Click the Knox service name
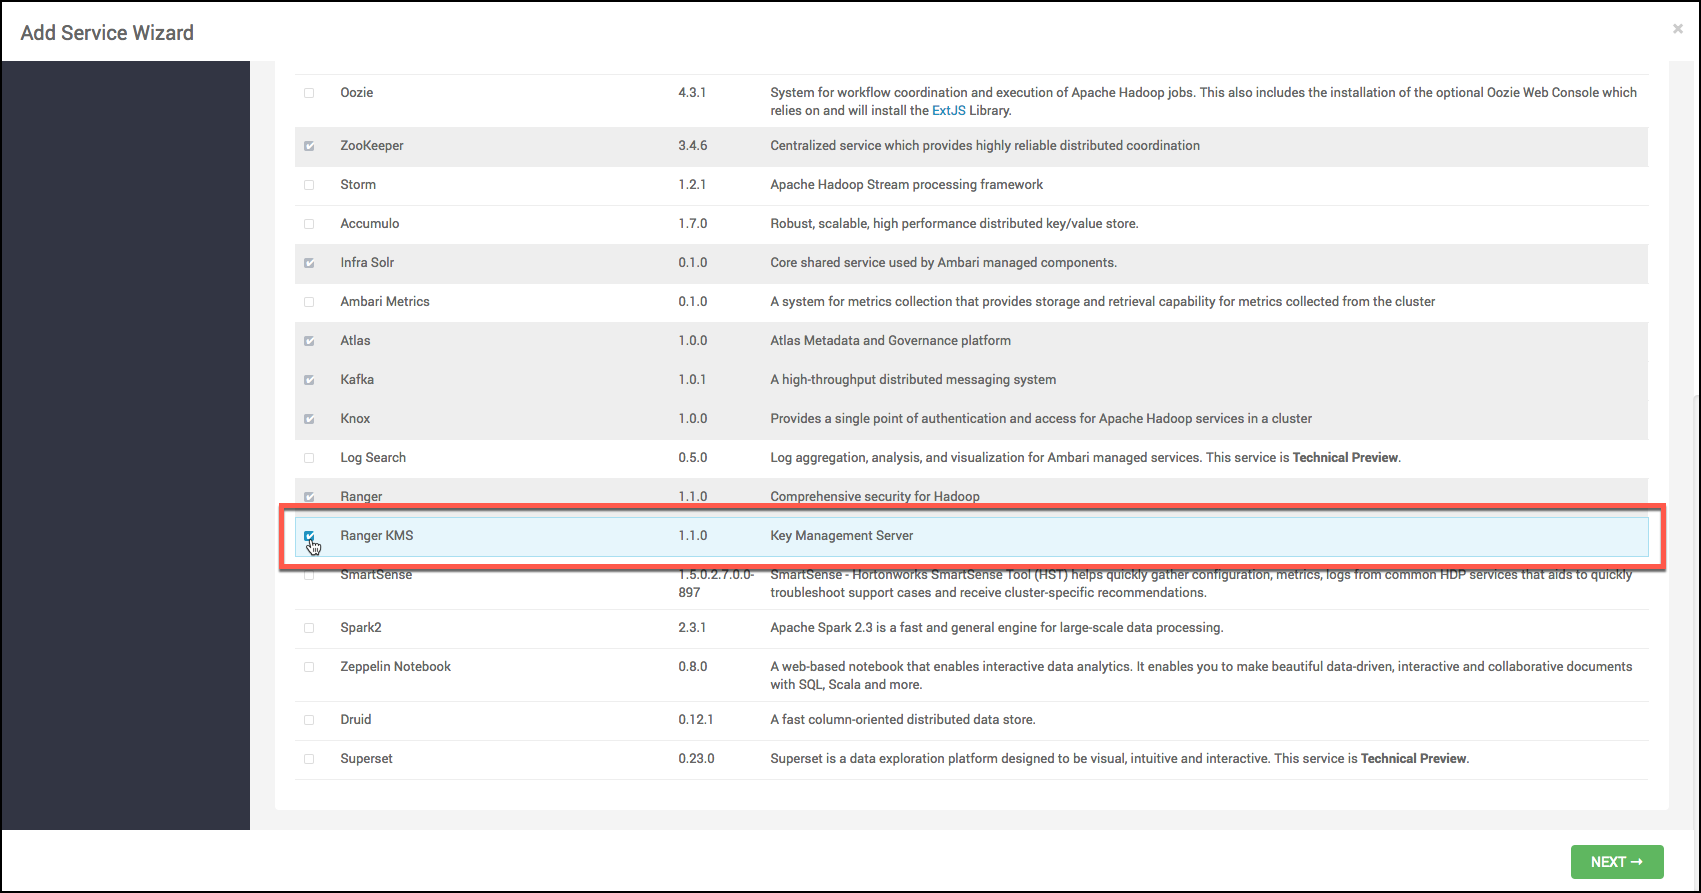1701x893 pixels. tap(355, 418)
